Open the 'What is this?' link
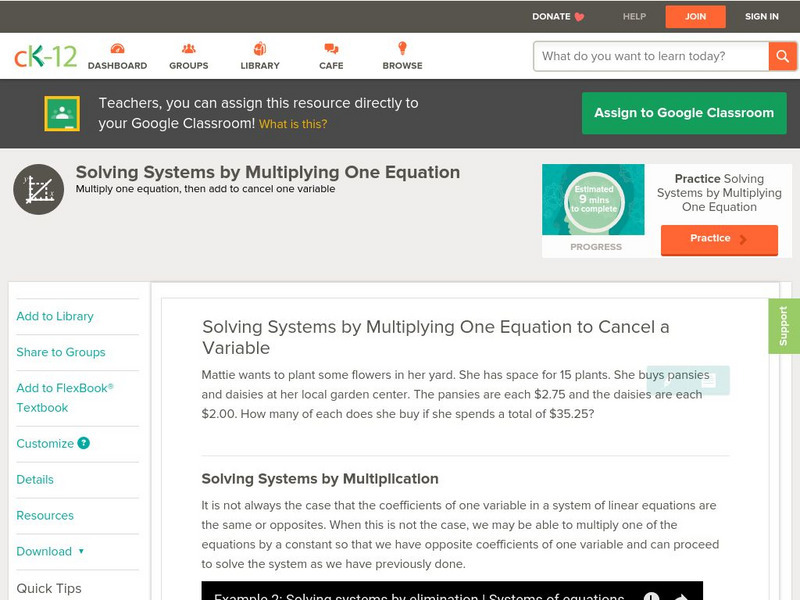The image size is (800, 600). coord(293,124)
